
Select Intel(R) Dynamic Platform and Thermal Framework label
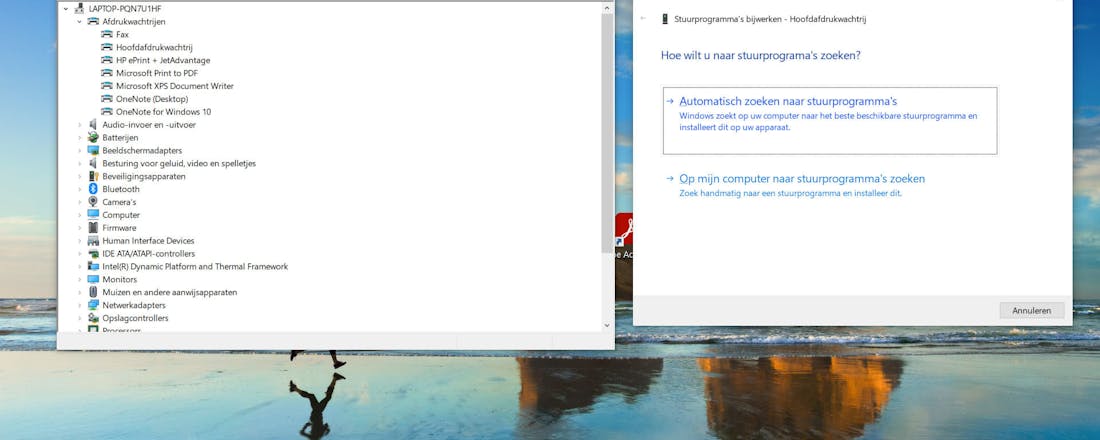tap(195, 267)
